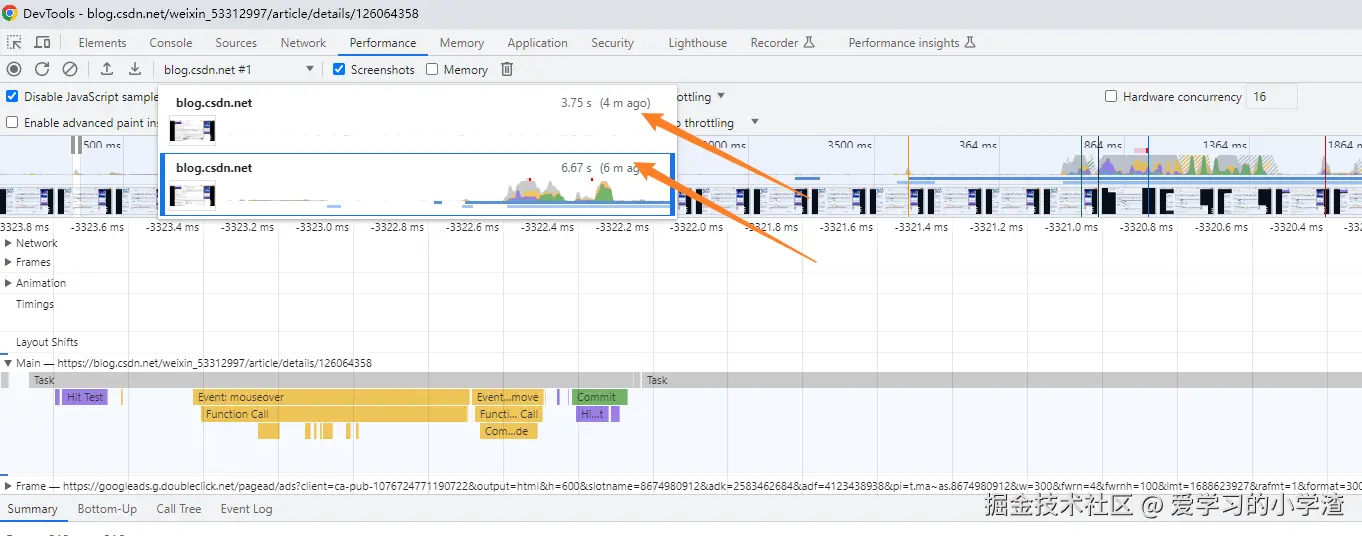
Task: Switch to the Bottom-Up tab
Action: (x=107, y=509)
